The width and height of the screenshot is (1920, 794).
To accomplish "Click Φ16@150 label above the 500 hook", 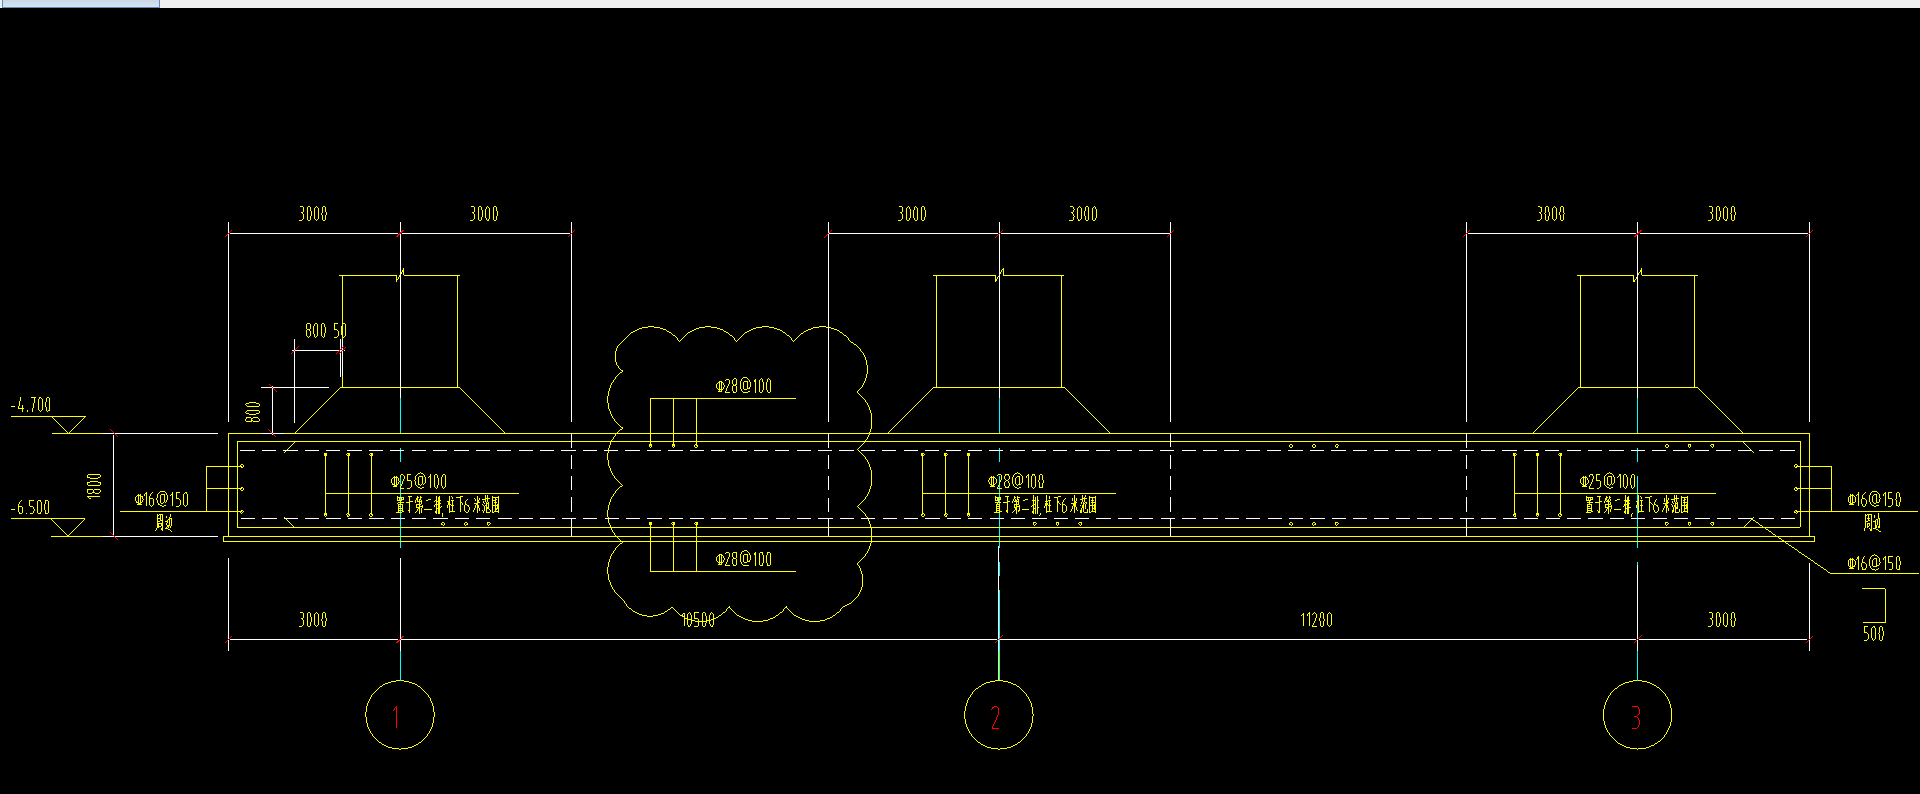I will click(x=1874, y=563).
